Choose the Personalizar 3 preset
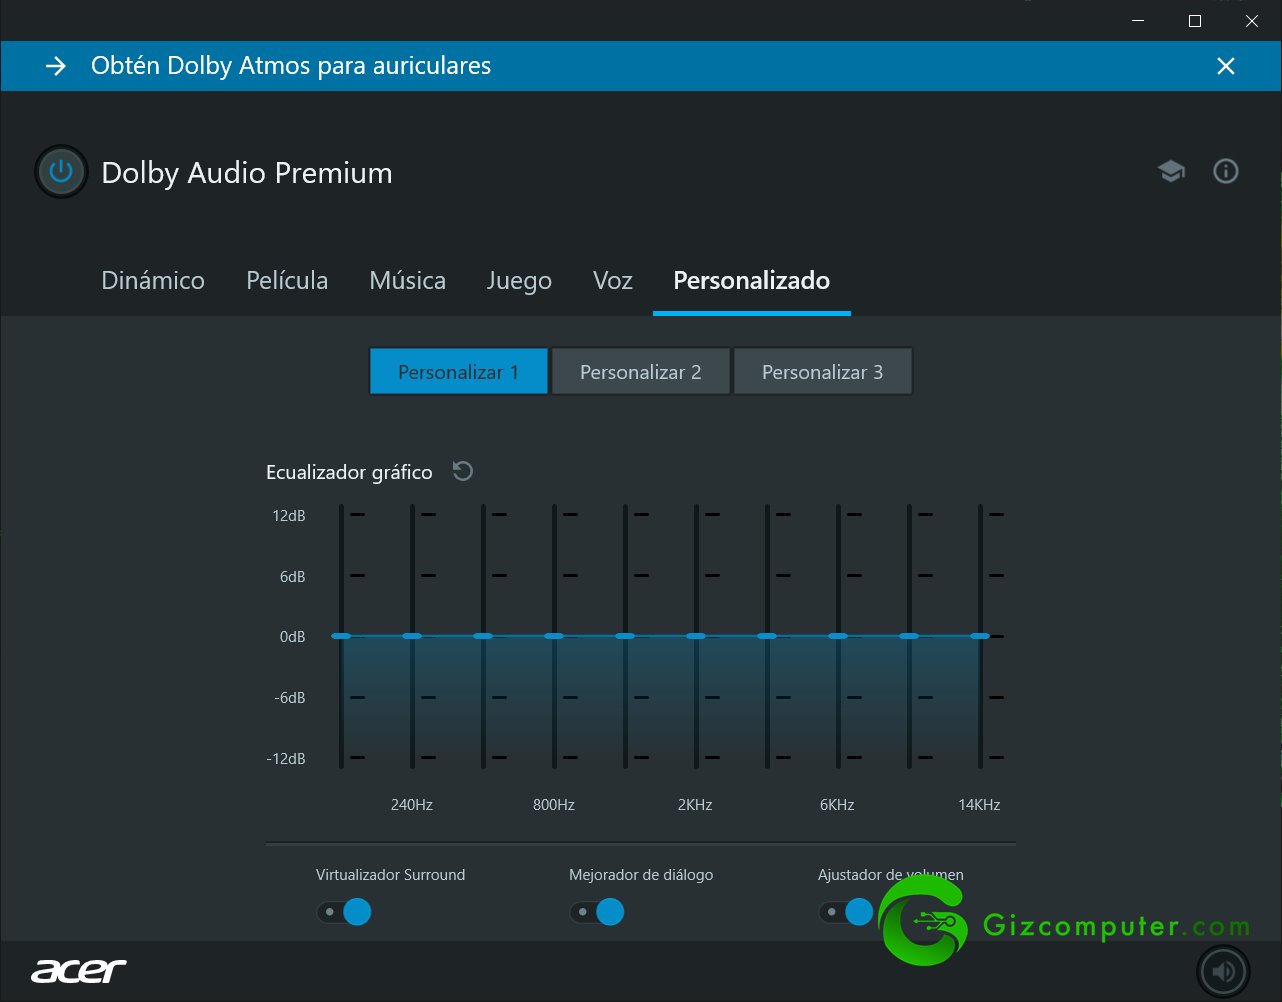This screenshot has height=1002, width=1282. (x=823, y=371)
